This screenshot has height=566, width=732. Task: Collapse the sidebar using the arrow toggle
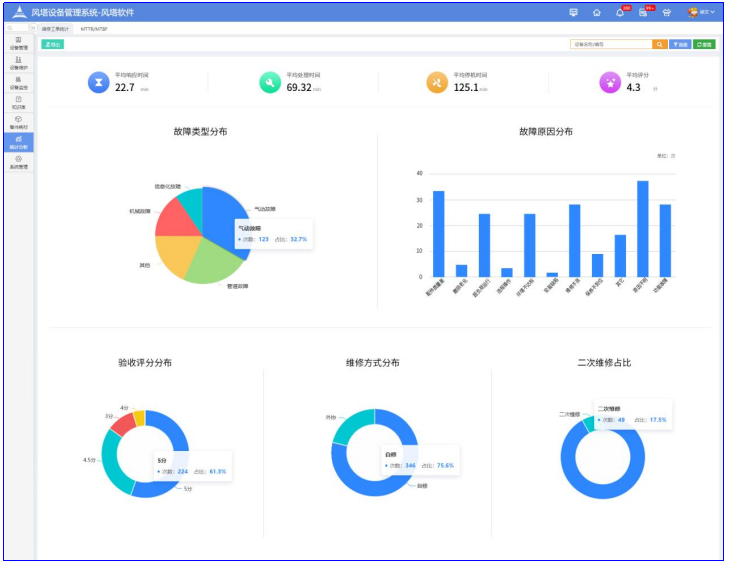(31, 29)
